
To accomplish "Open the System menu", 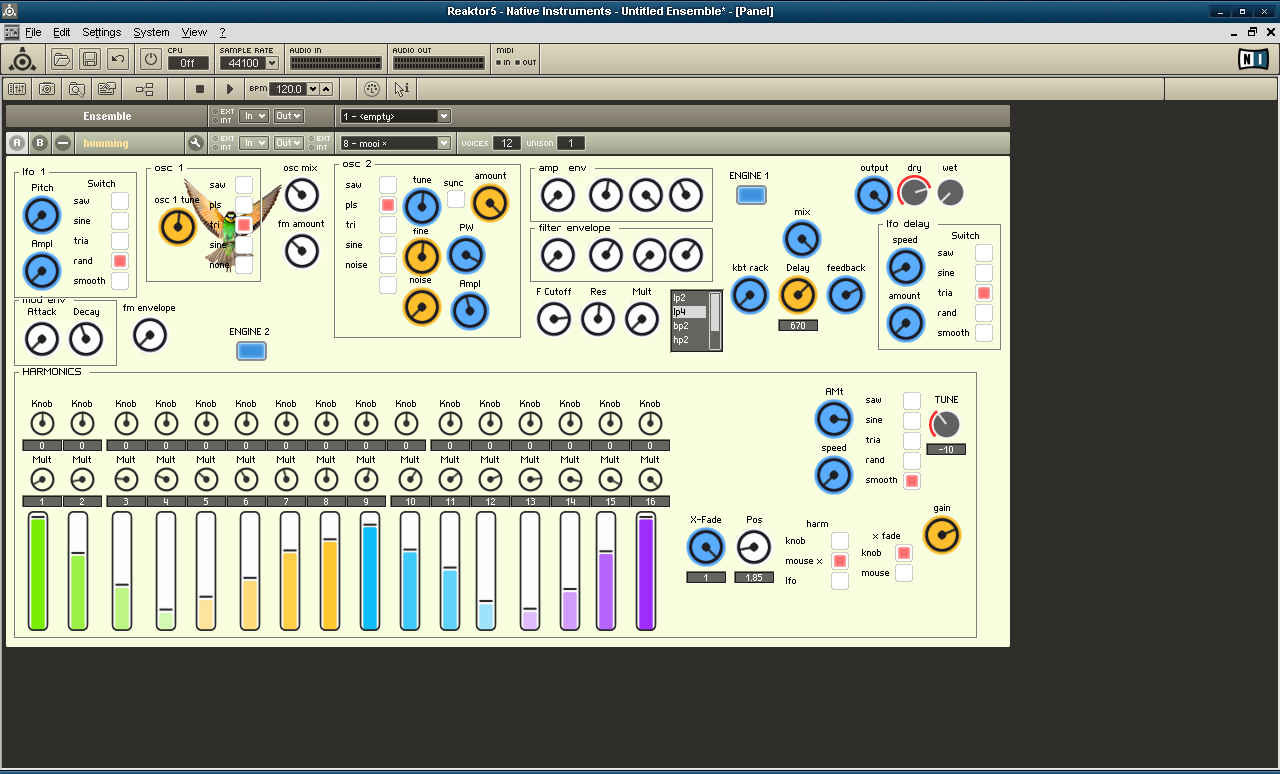I will [x=151, y=32].
